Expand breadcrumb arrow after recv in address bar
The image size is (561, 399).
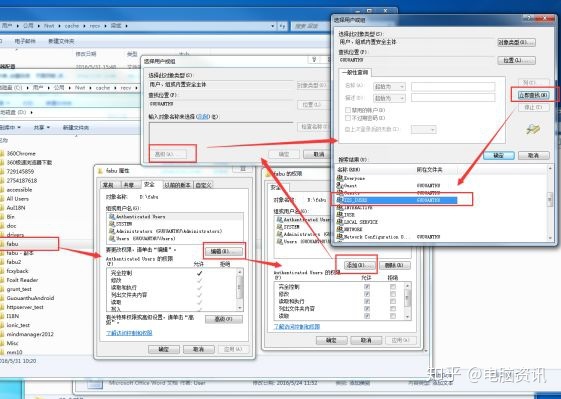106,26
